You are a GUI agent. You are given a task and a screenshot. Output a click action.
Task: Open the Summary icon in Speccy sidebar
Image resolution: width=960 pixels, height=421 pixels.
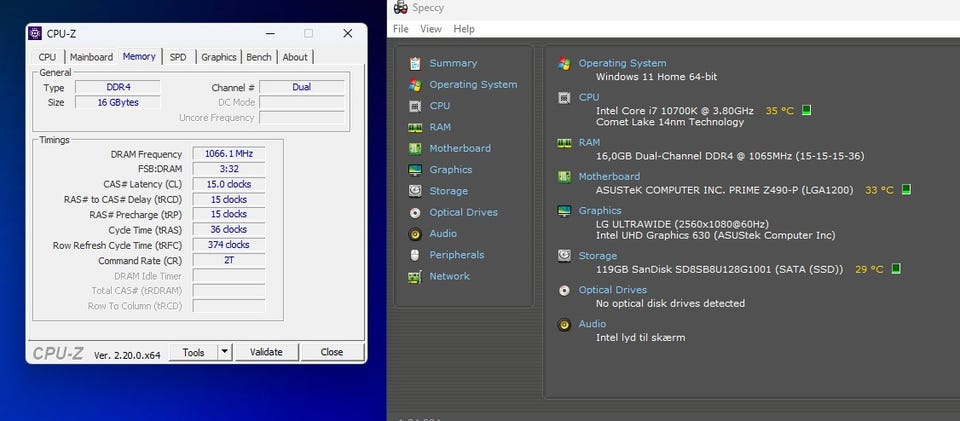(x=415, y=64)
